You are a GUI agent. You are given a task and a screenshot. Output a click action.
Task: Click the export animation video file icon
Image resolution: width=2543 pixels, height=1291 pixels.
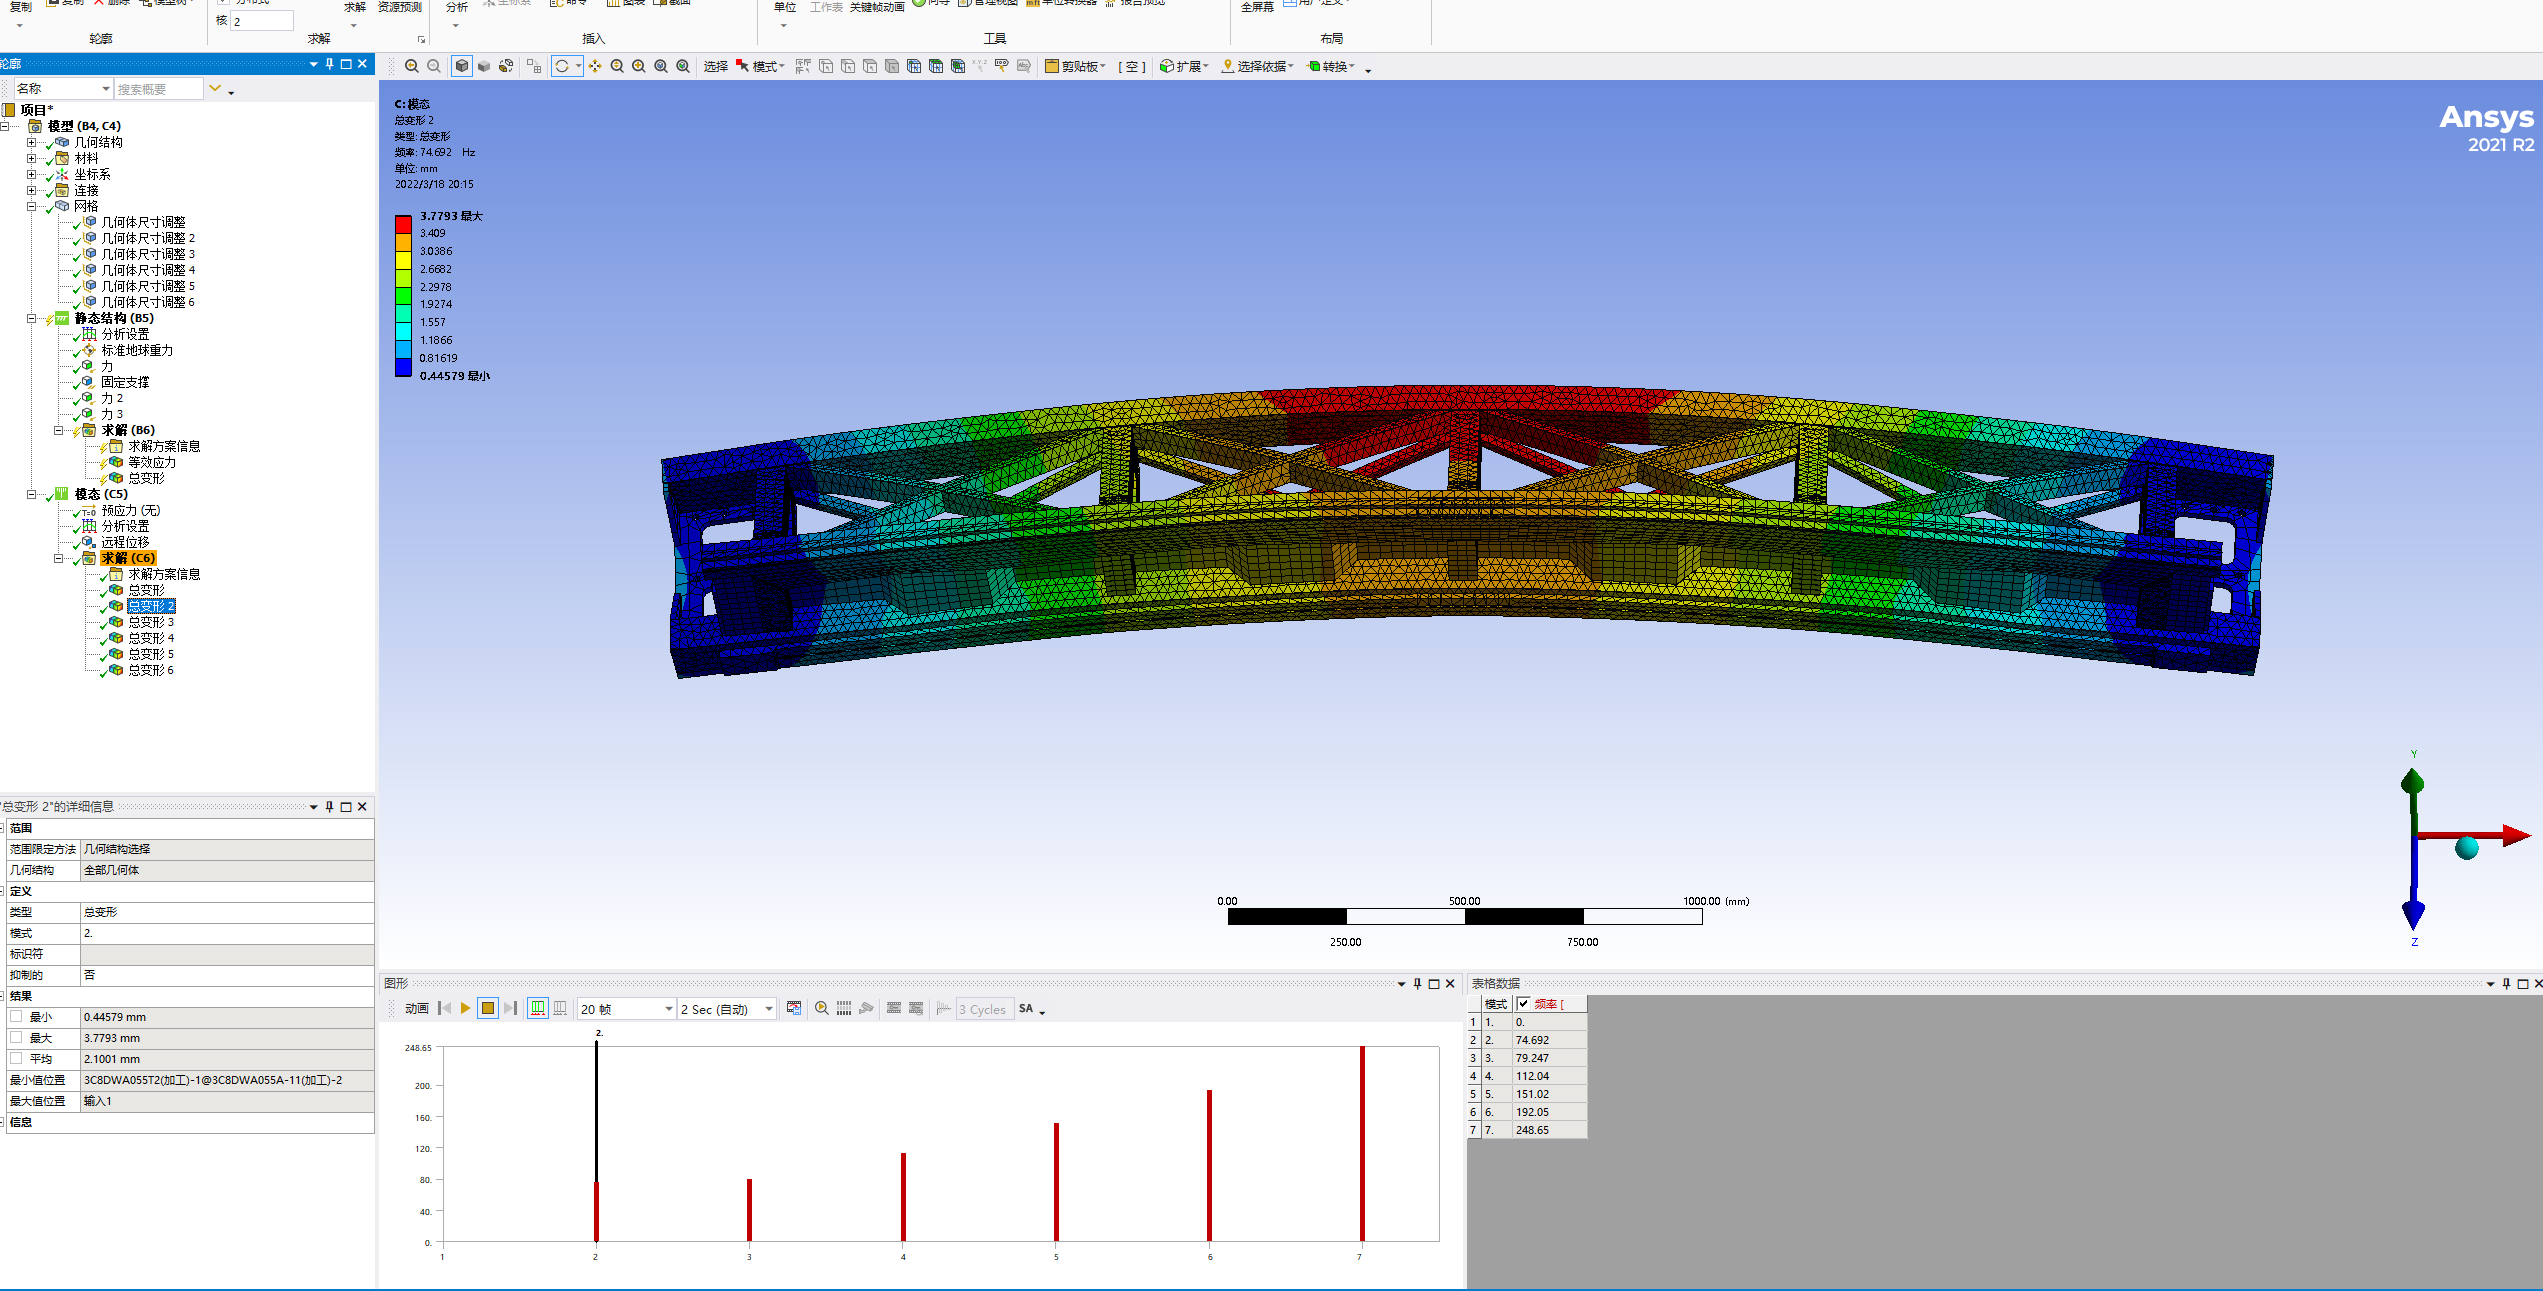point(794,1008)
